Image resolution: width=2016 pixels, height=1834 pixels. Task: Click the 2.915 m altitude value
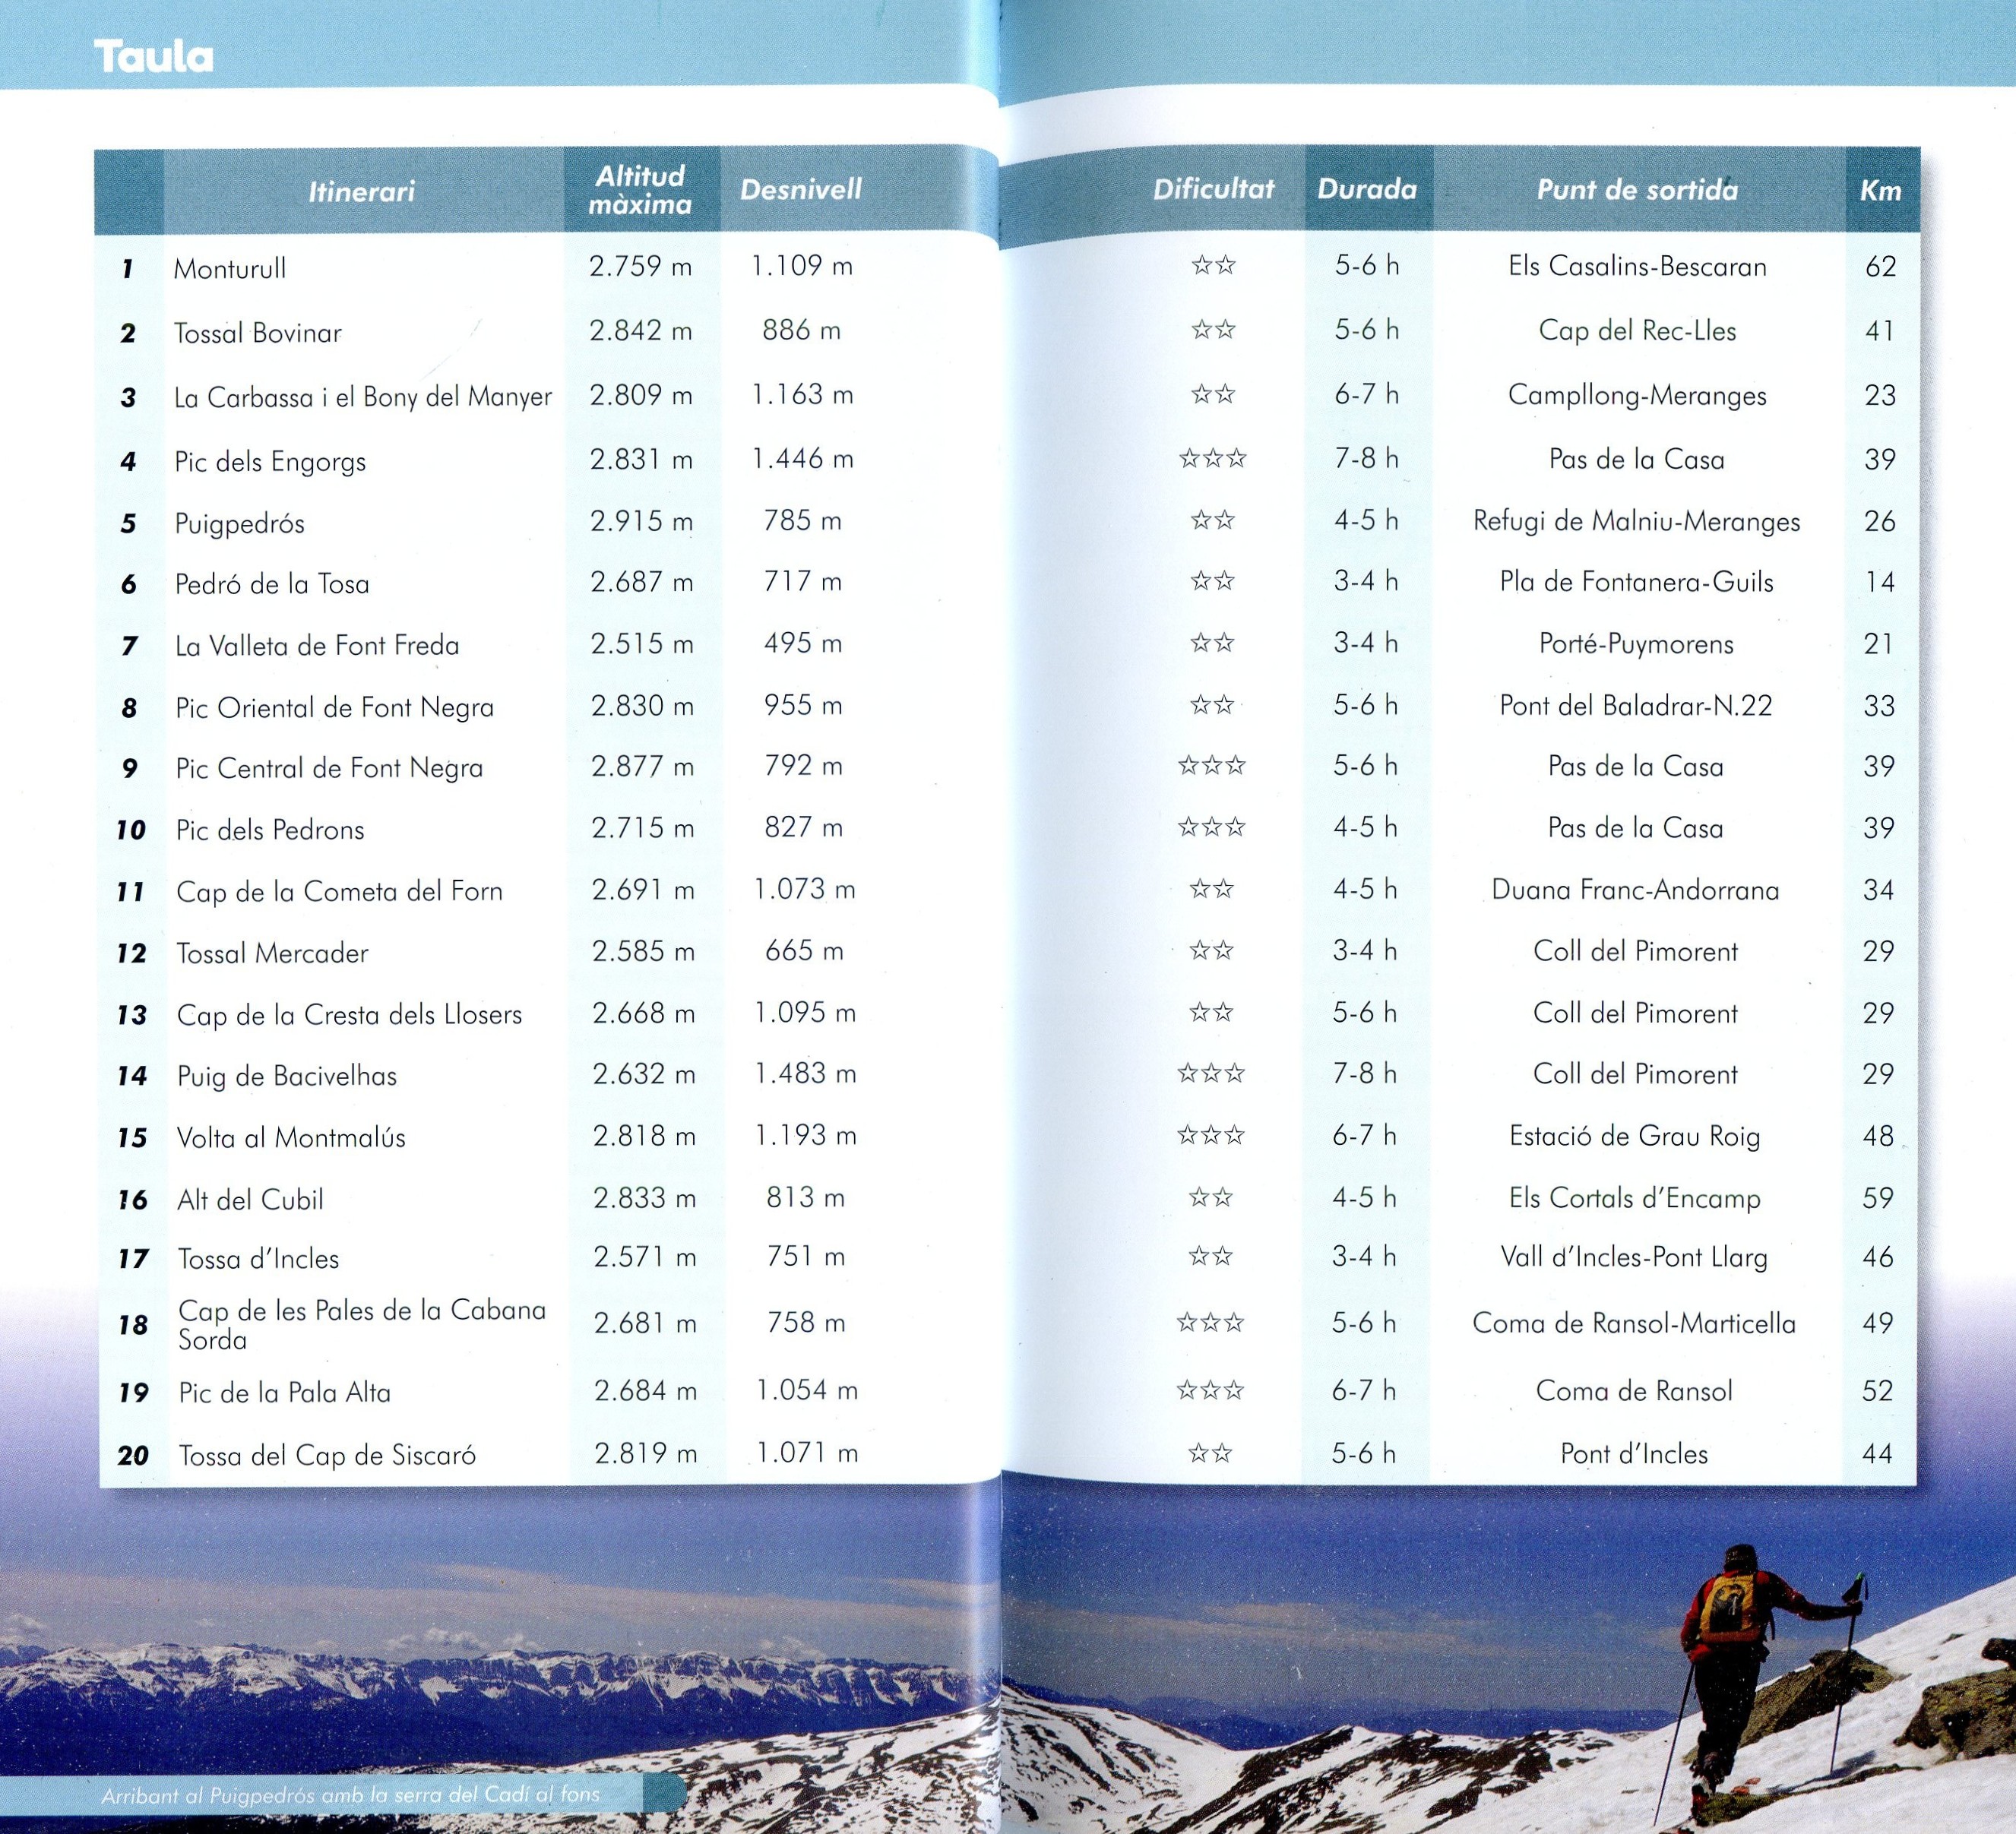pos(641,521)
